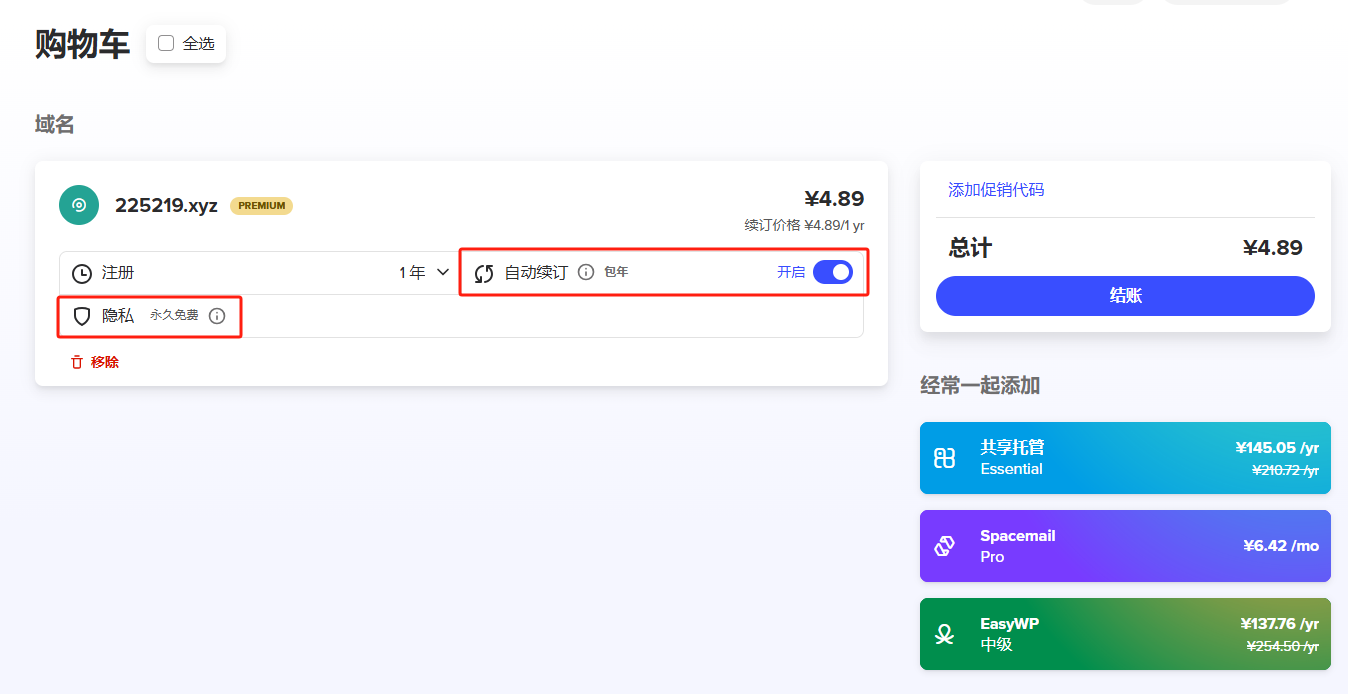This screenshot has height=694, width=1348.
Task: Click the 225219.xyz domain circle icon
Action: (x=79, y=205)
